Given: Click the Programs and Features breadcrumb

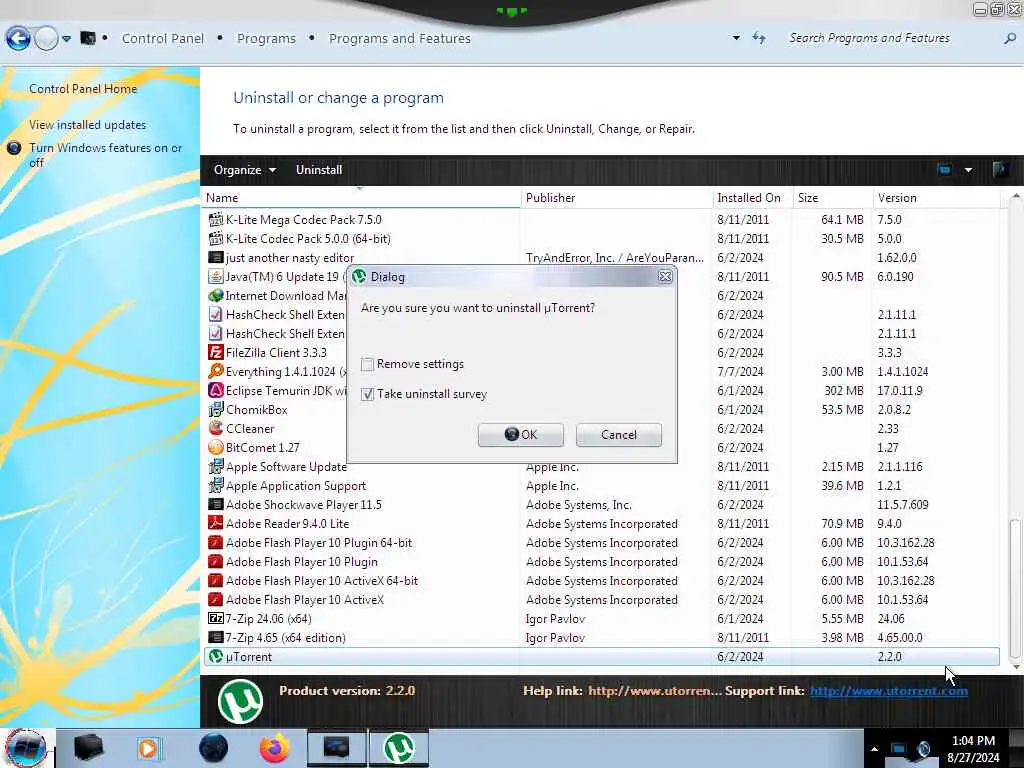Looking at the screenshot, I should tap(400, 39).
